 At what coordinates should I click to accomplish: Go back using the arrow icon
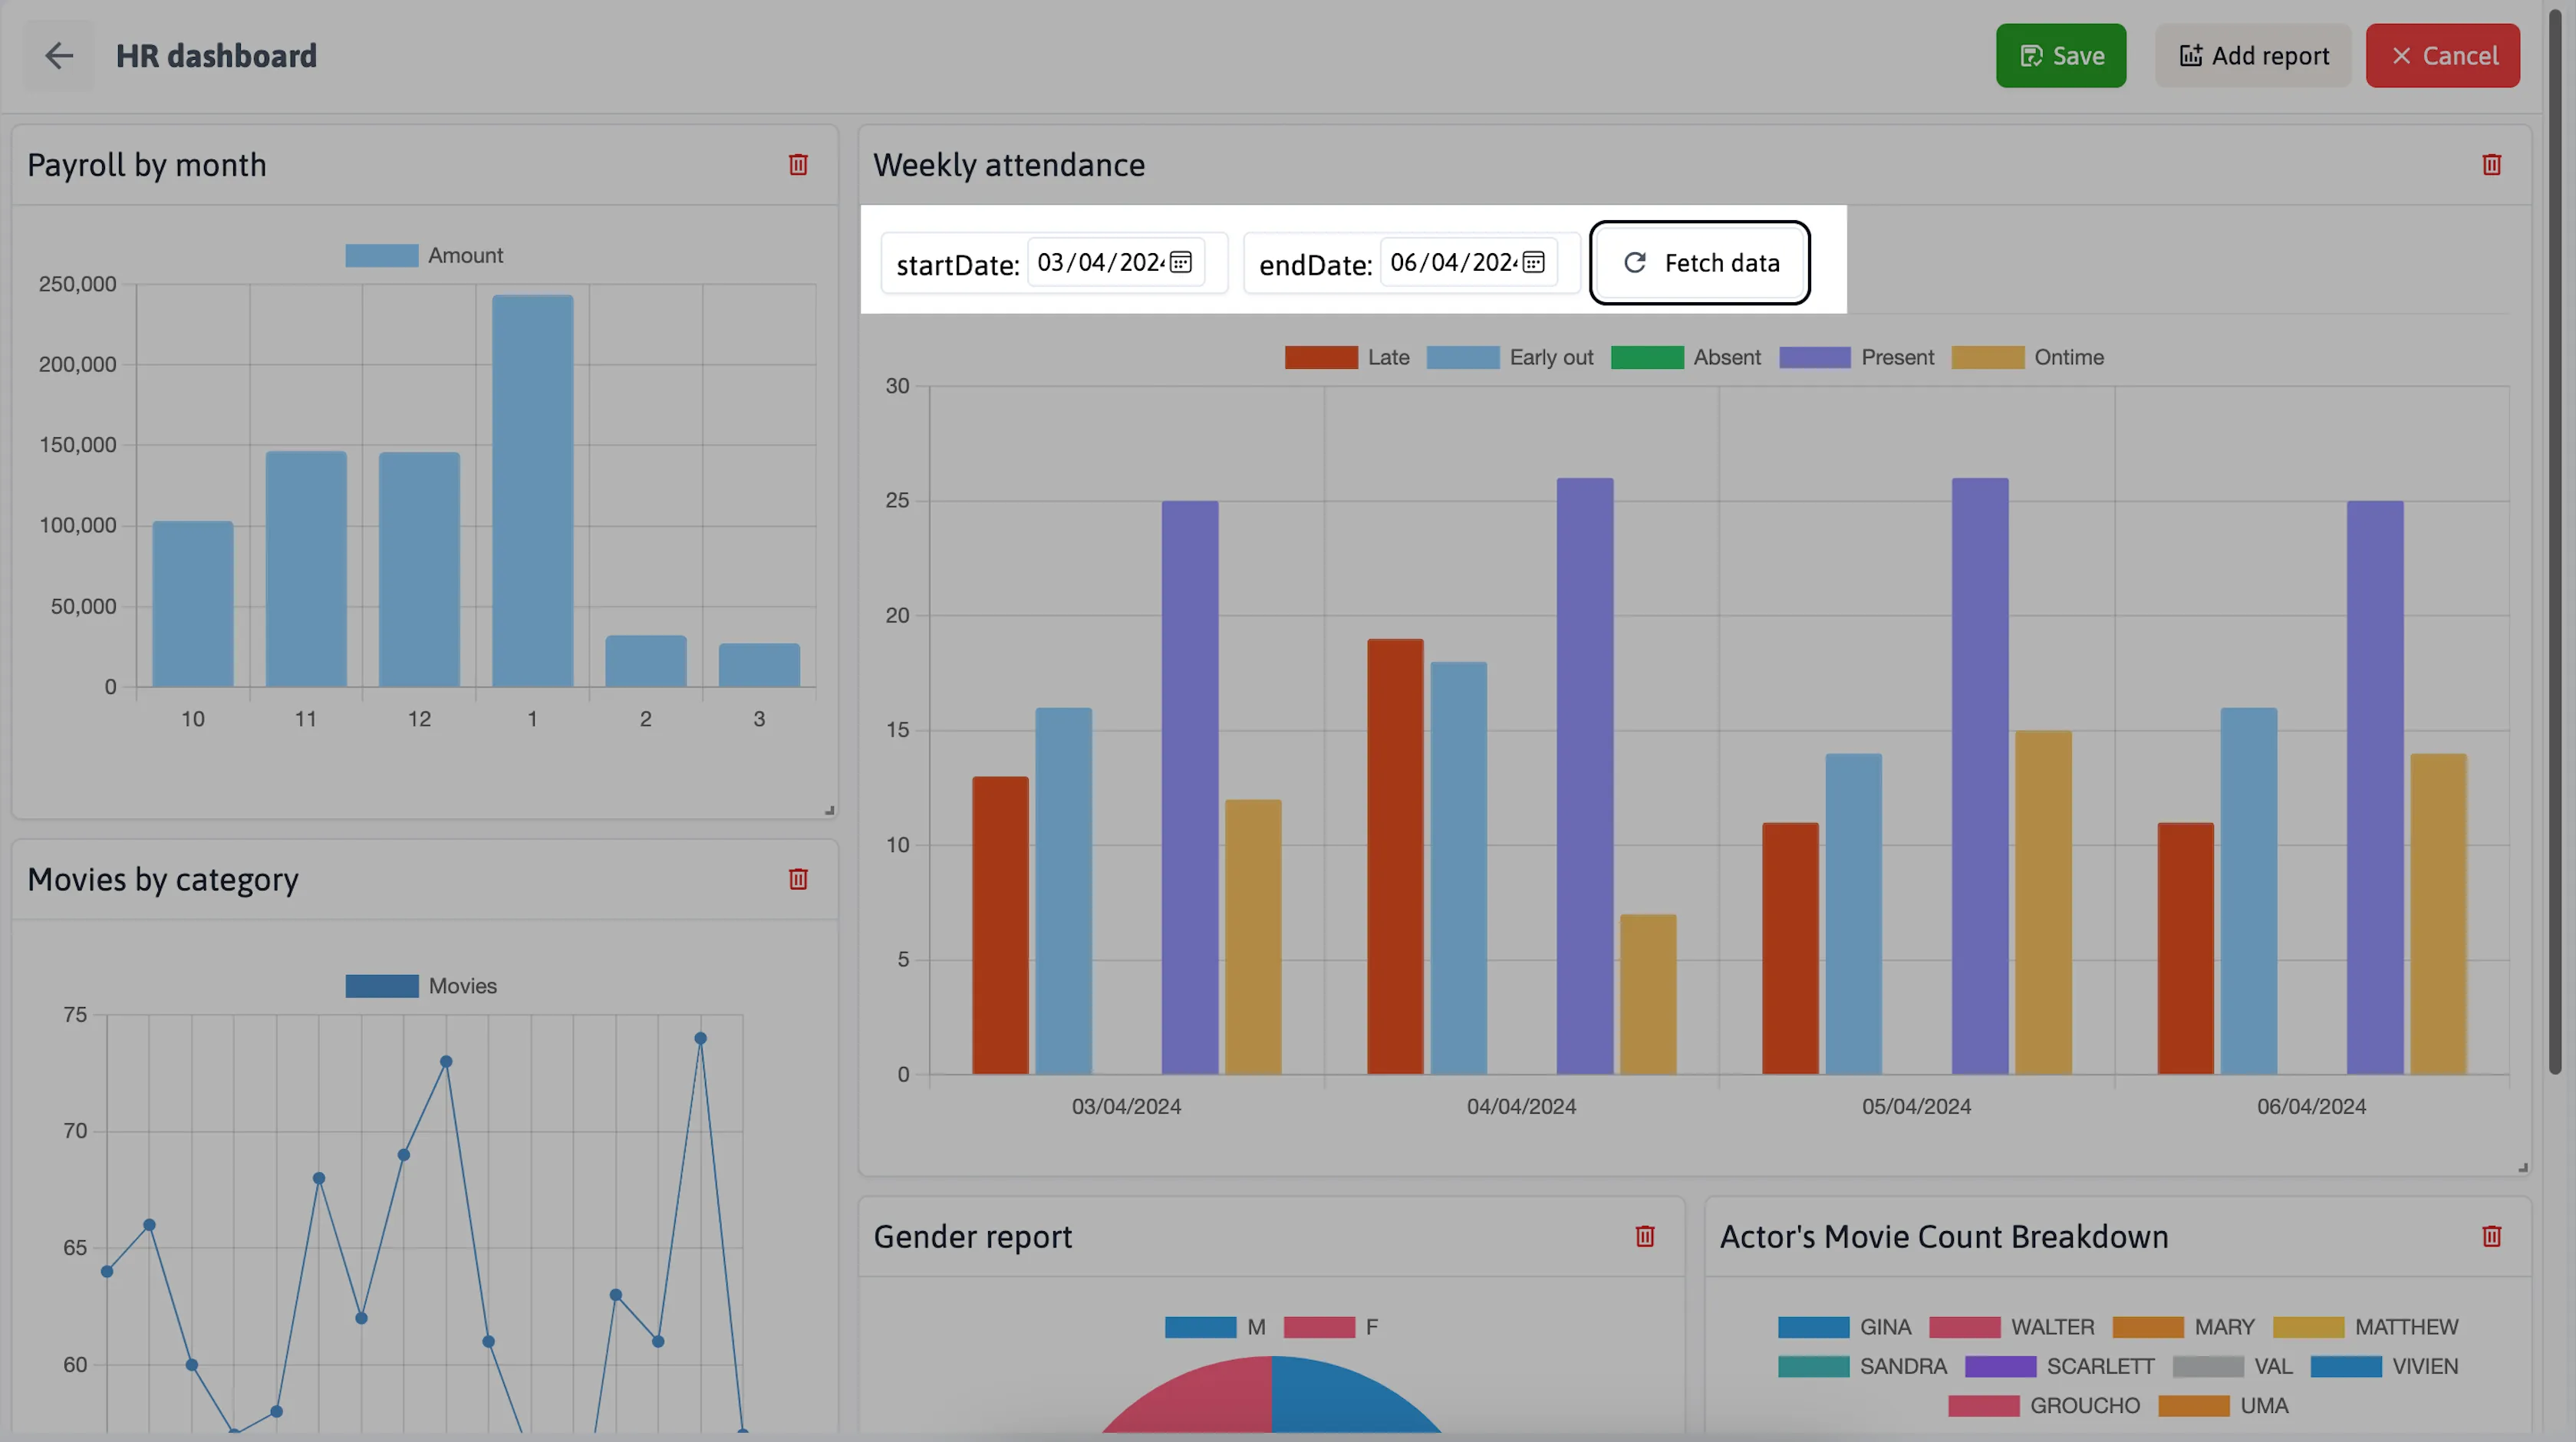point(59,56)
